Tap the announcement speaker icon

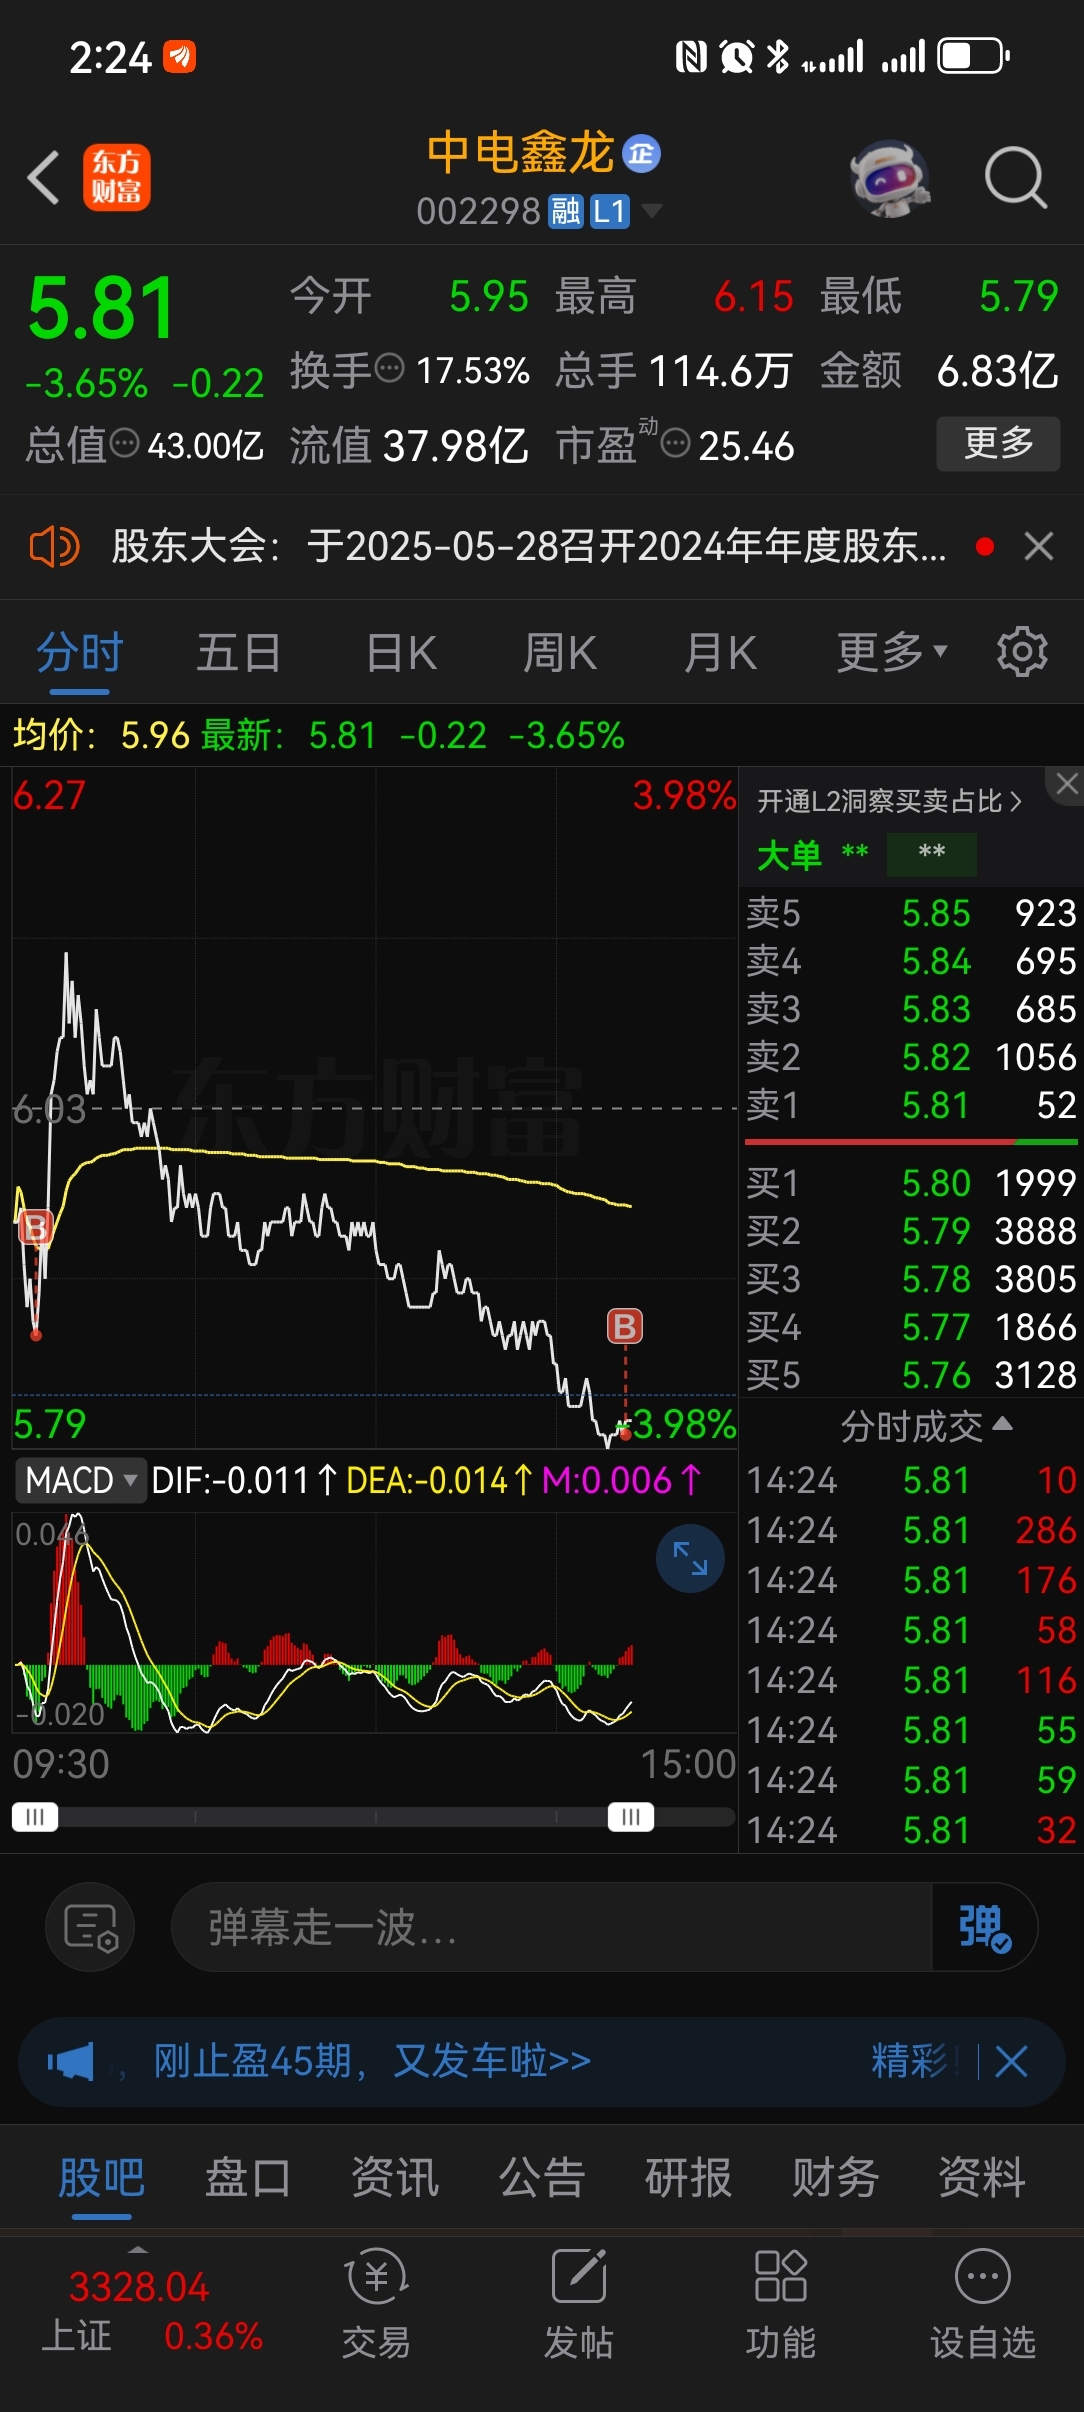click(54, 547)
